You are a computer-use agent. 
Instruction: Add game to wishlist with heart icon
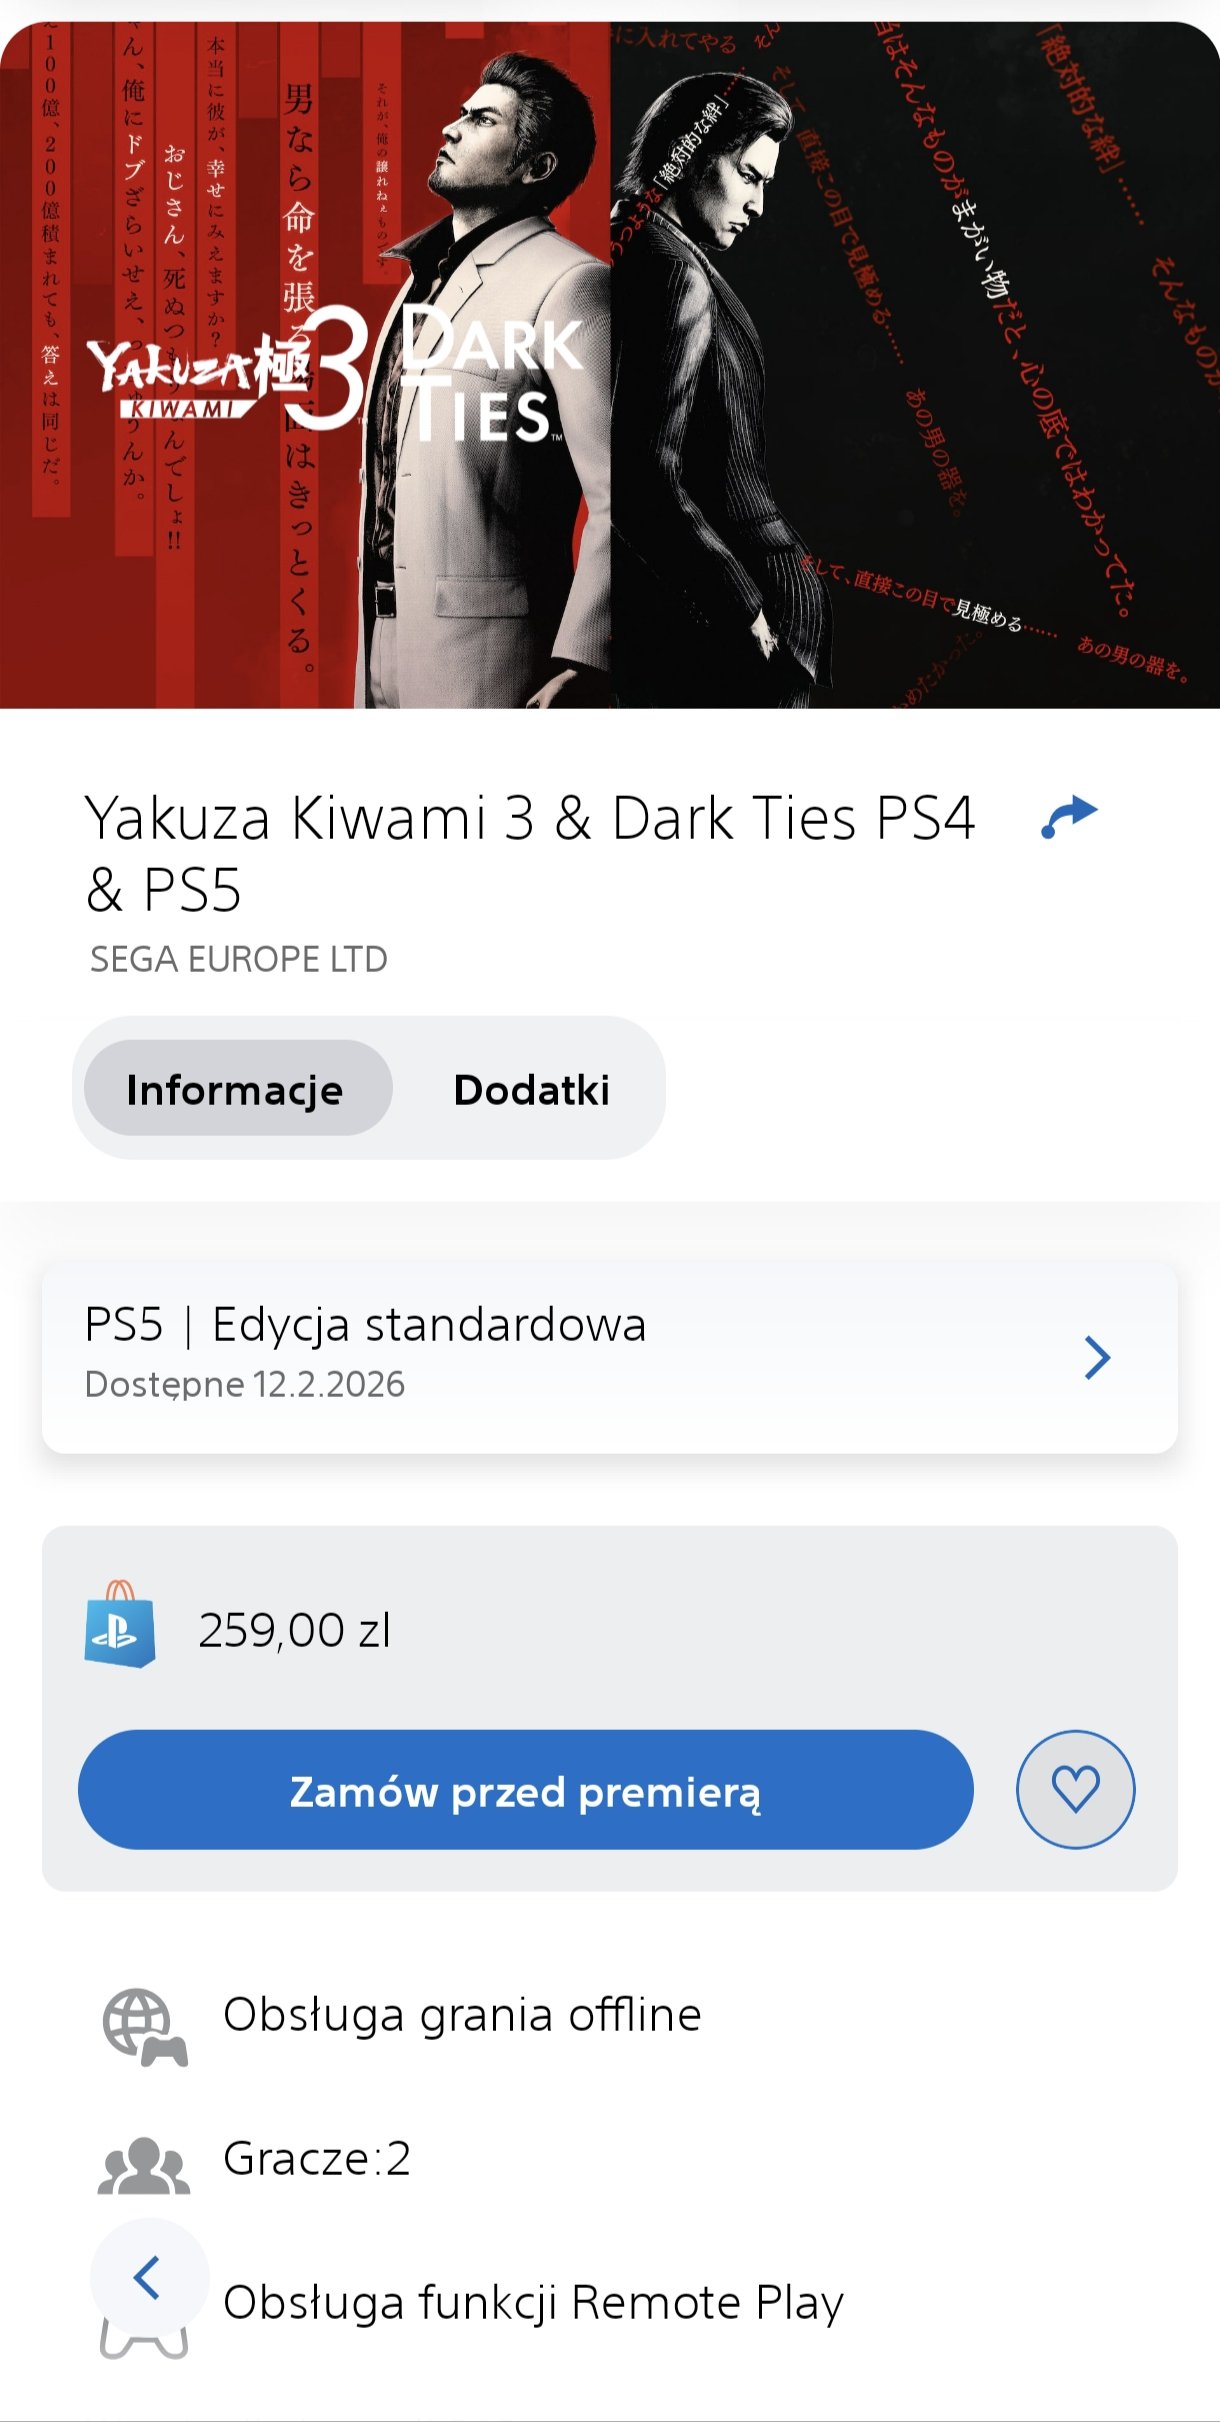coord(1075,1789)
